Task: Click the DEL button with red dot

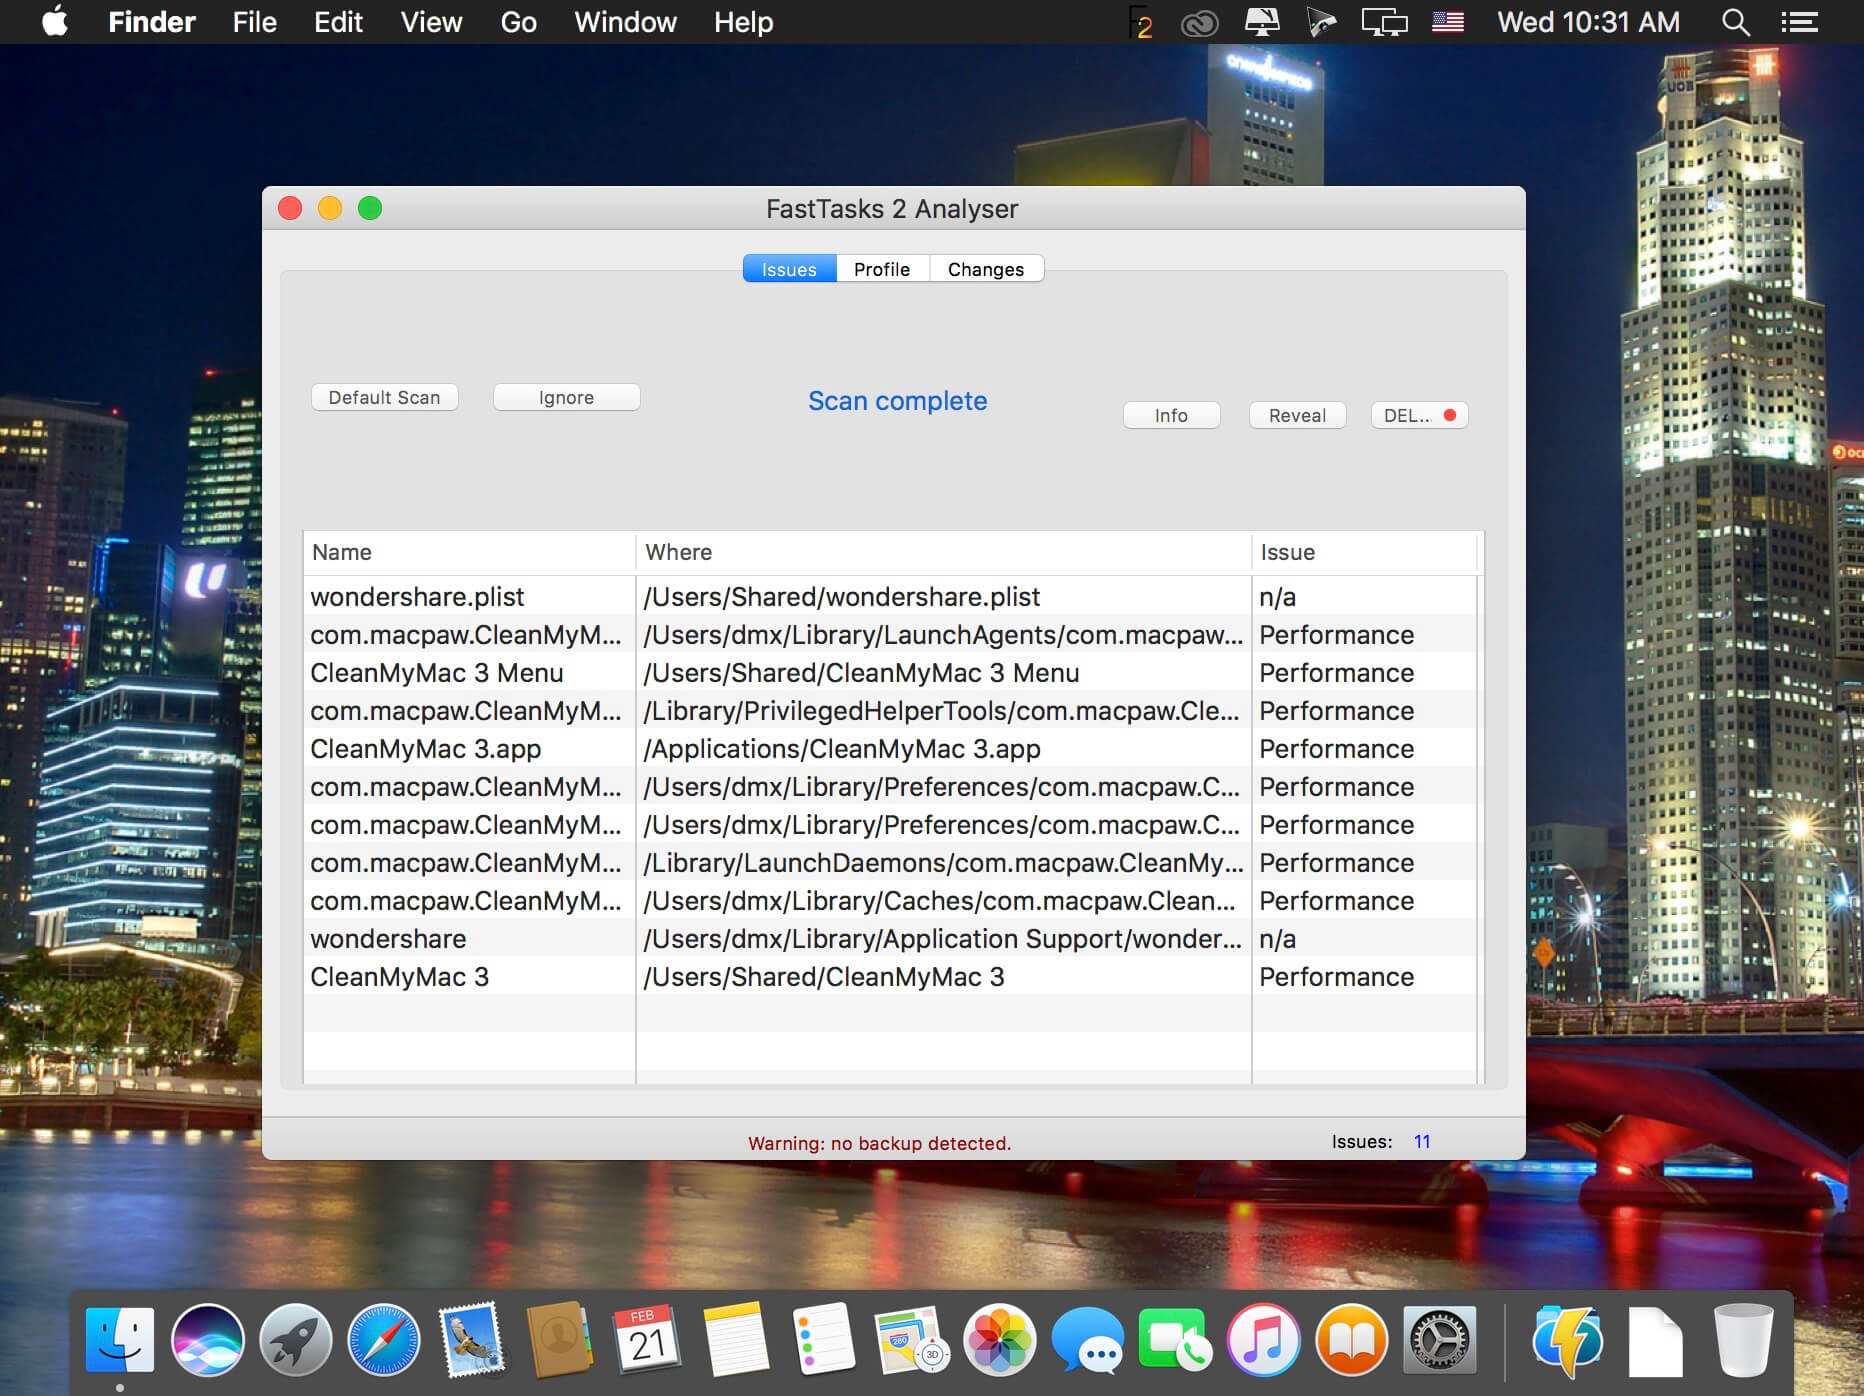Action: tap(1419, 415)
